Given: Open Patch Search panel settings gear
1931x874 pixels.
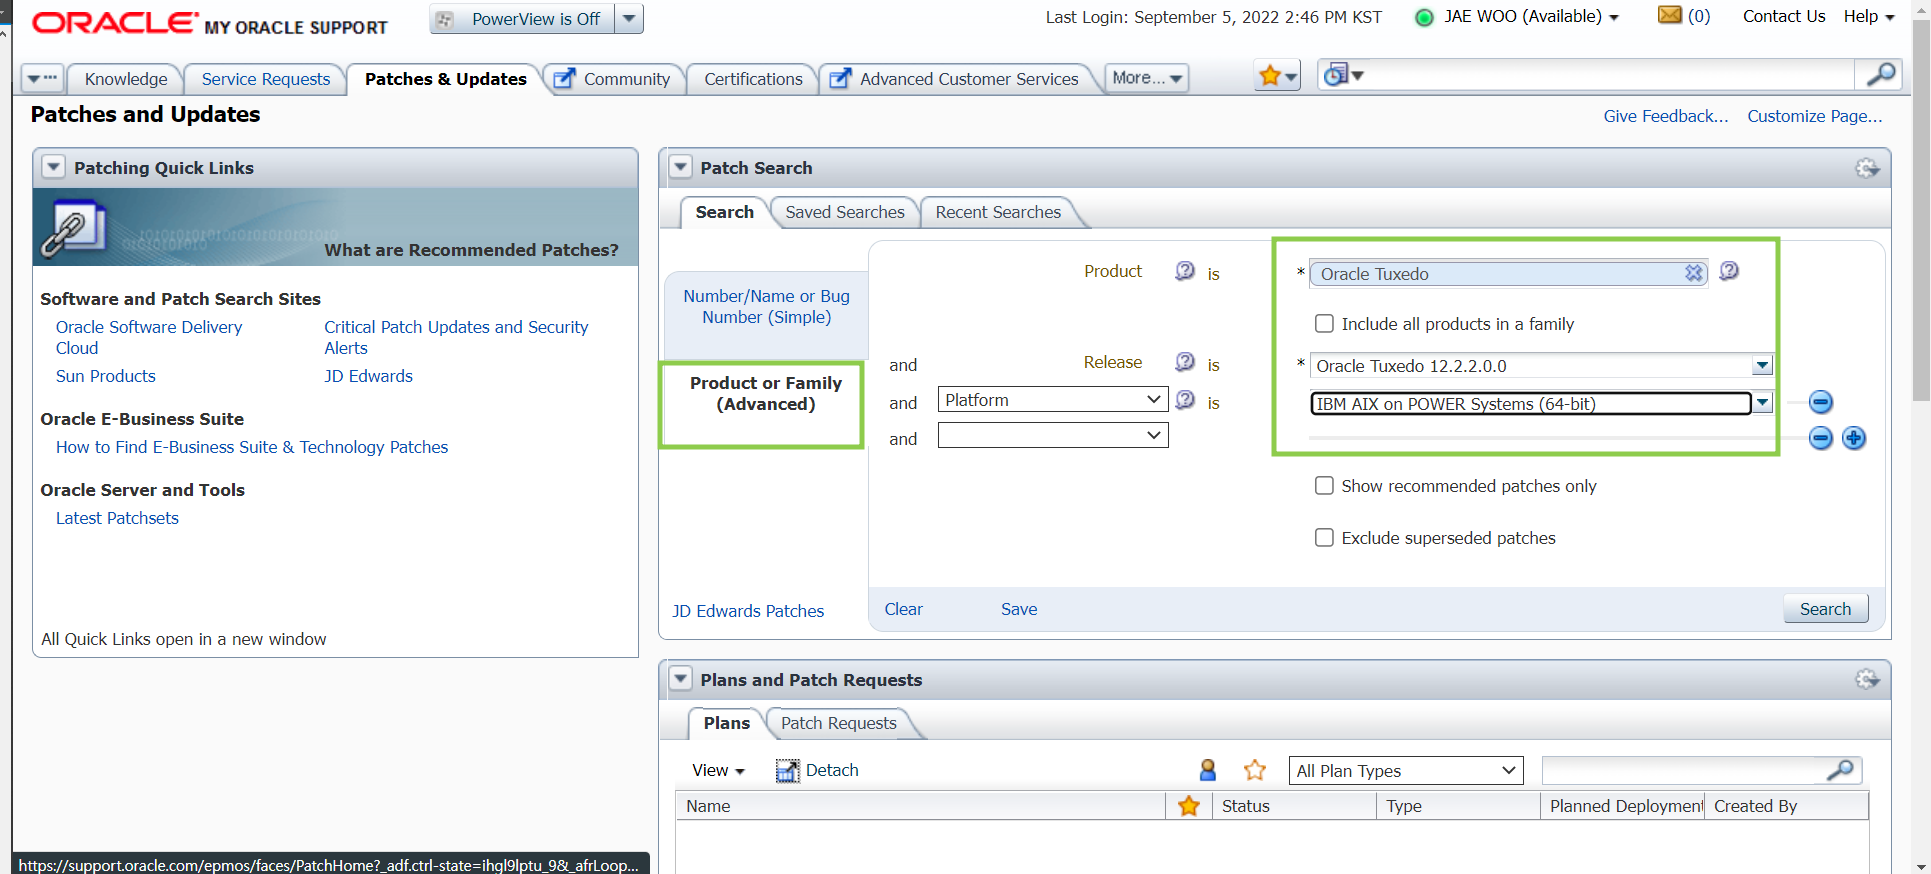Looking at the screenshot, I should [x=1867, y=168].
